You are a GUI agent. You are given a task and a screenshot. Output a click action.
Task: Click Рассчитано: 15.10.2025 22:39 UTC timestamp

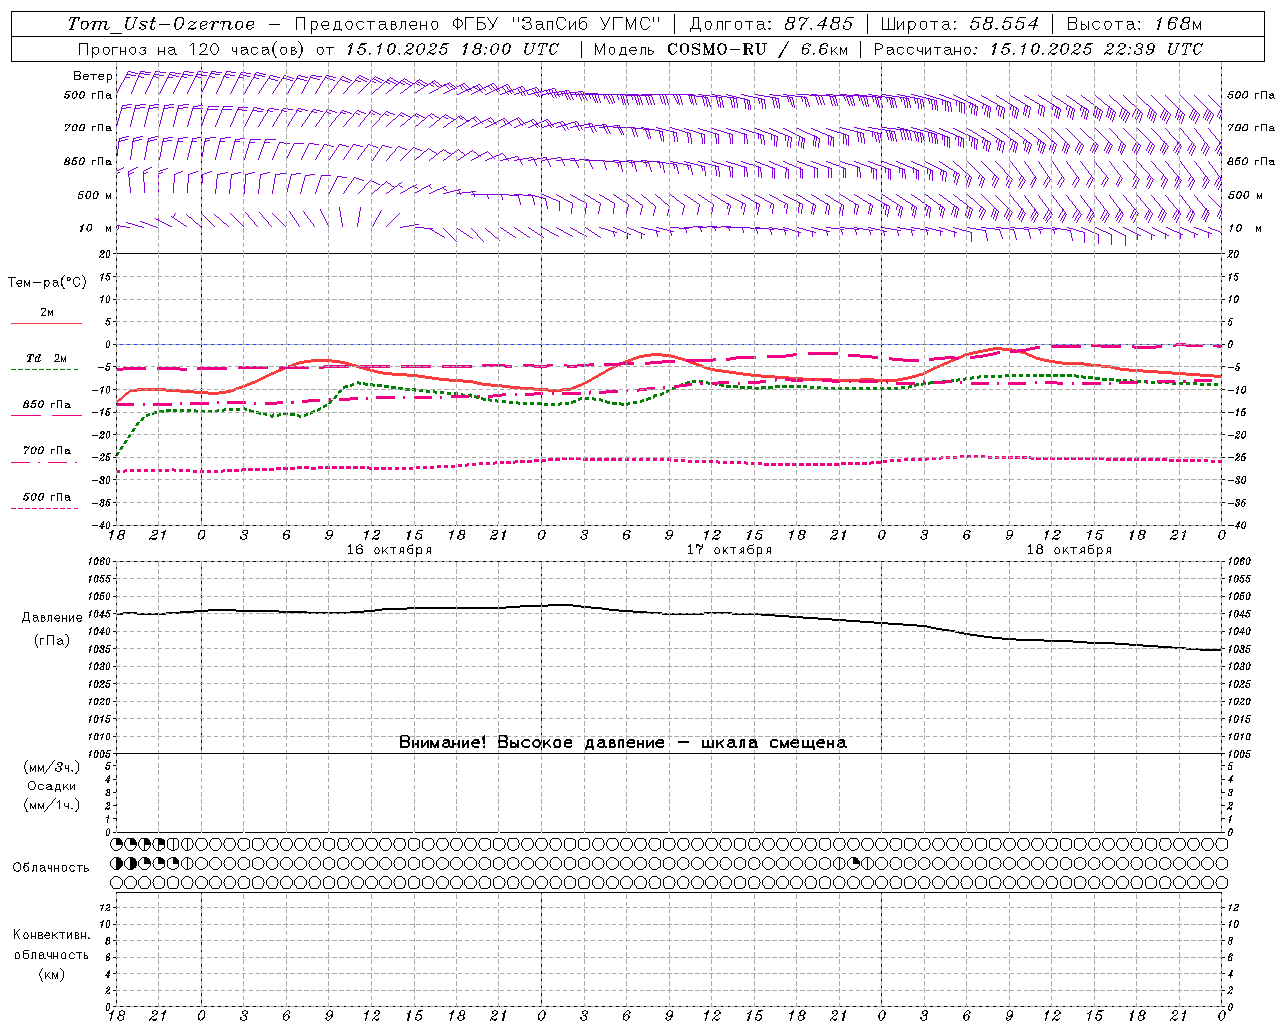pos(1038,49)
